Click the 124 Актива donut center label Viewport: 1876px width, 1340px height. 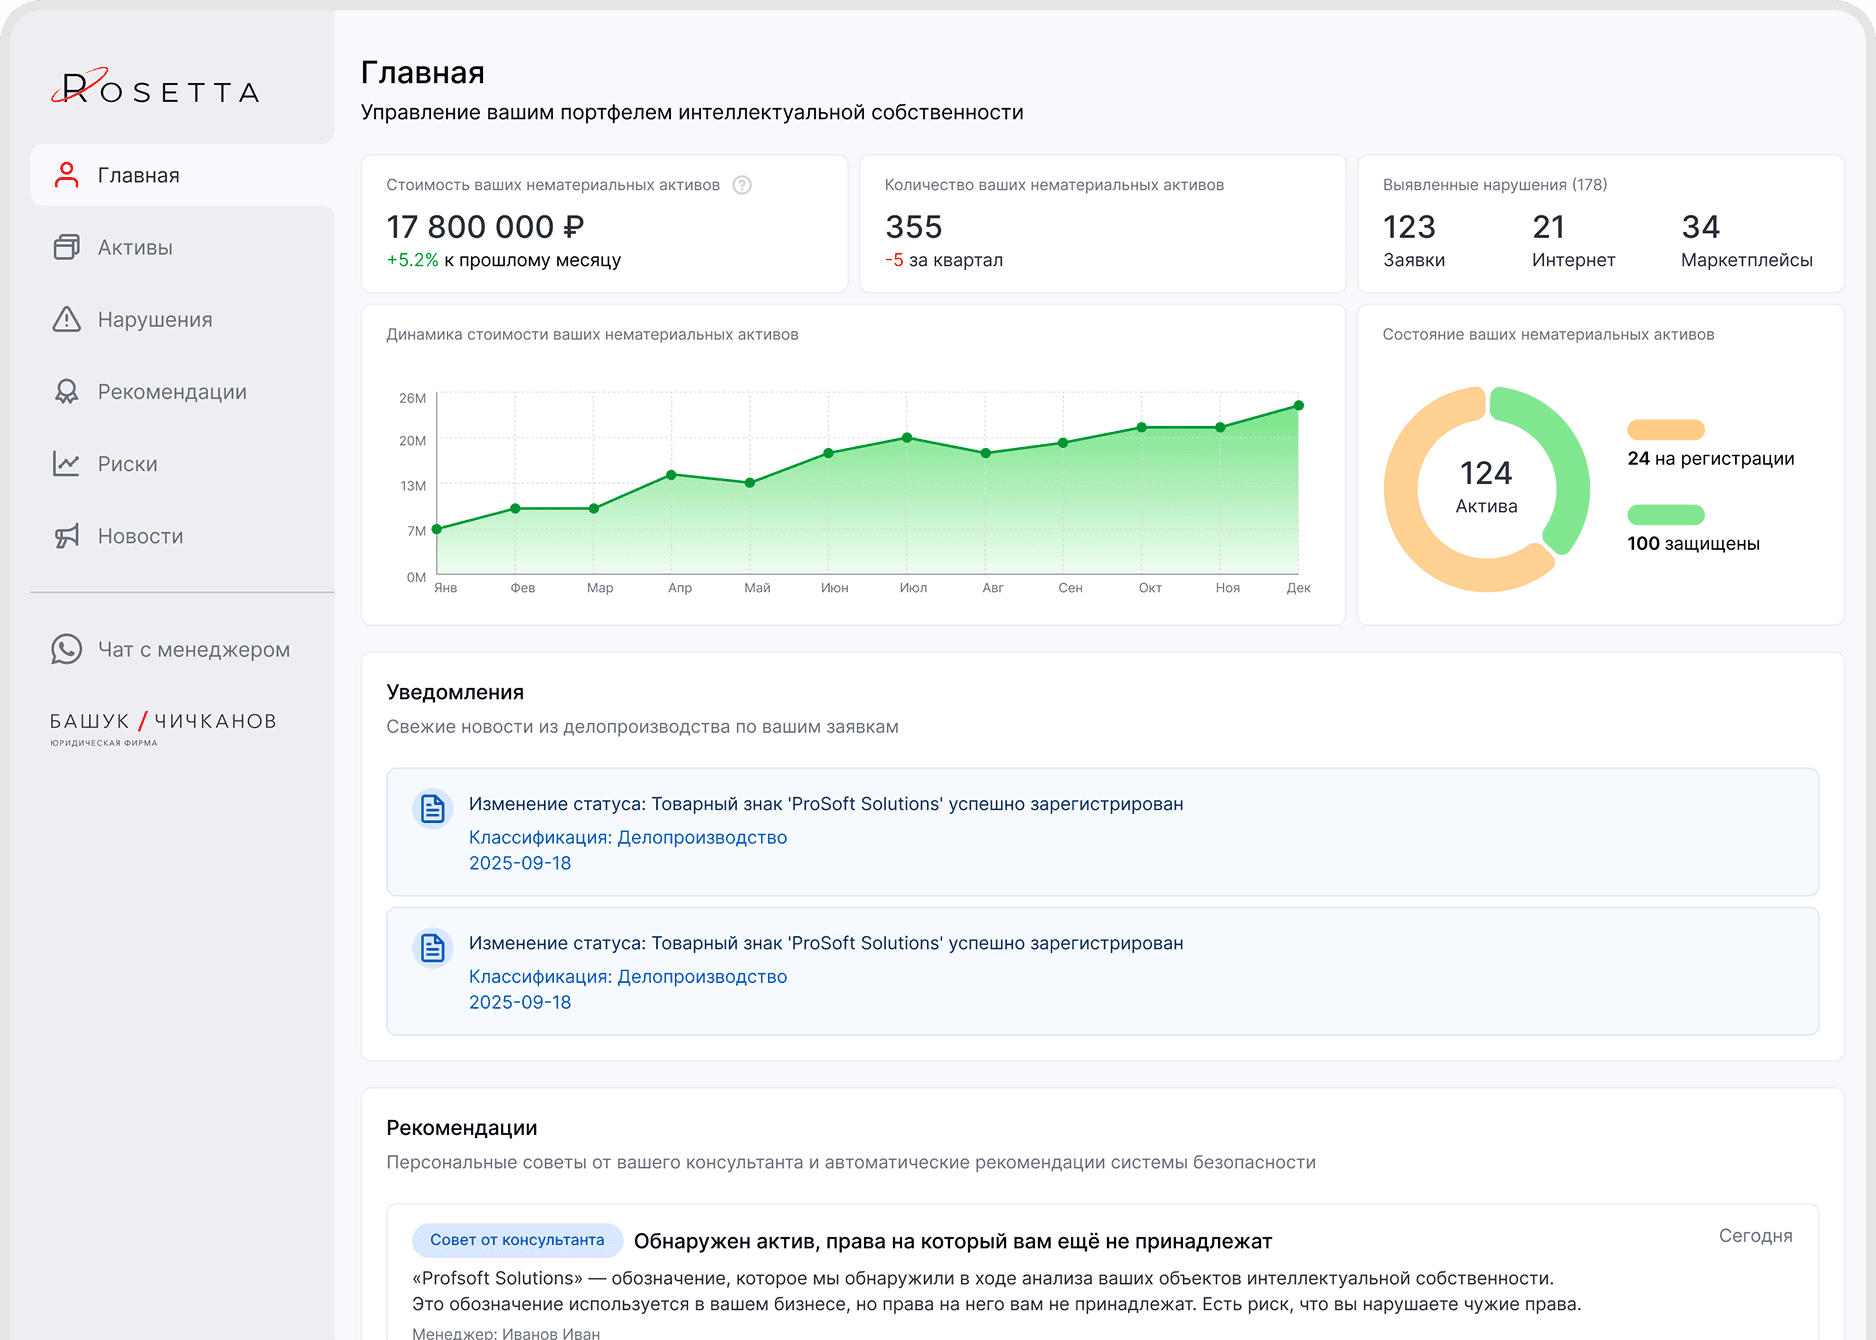point(1486,486)
